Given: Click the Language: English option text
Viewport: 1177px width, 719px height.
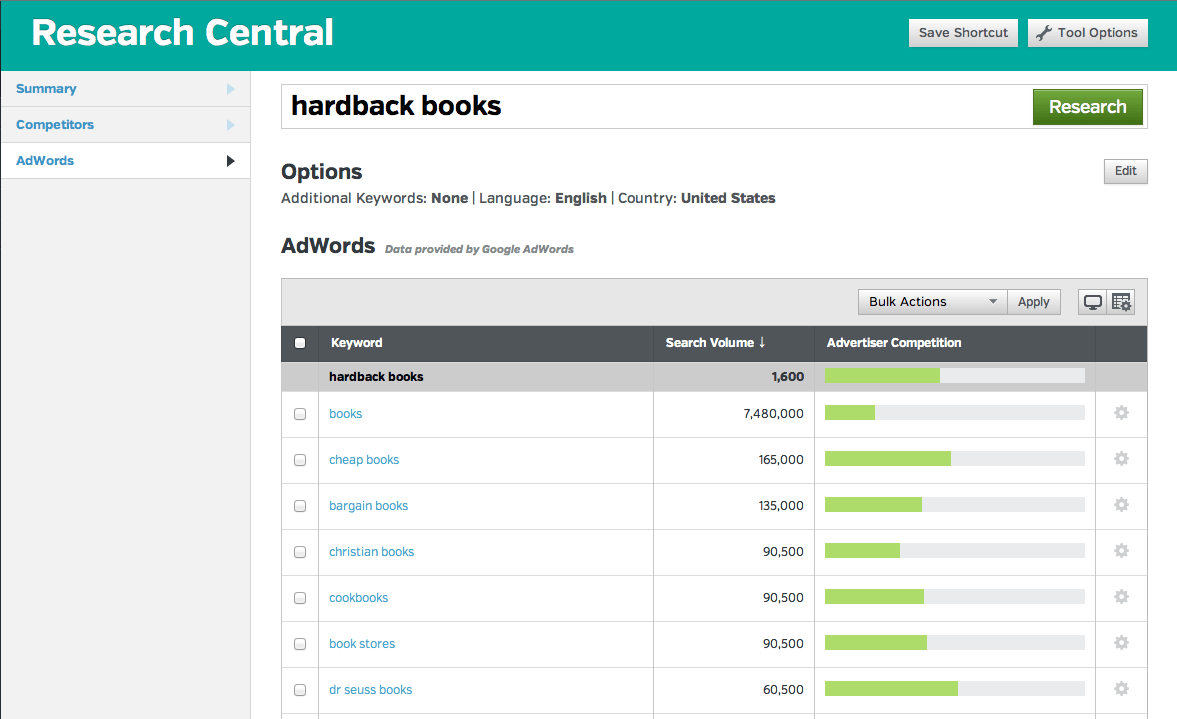Looking at the screenshot, I should click(x=543, y=198).
